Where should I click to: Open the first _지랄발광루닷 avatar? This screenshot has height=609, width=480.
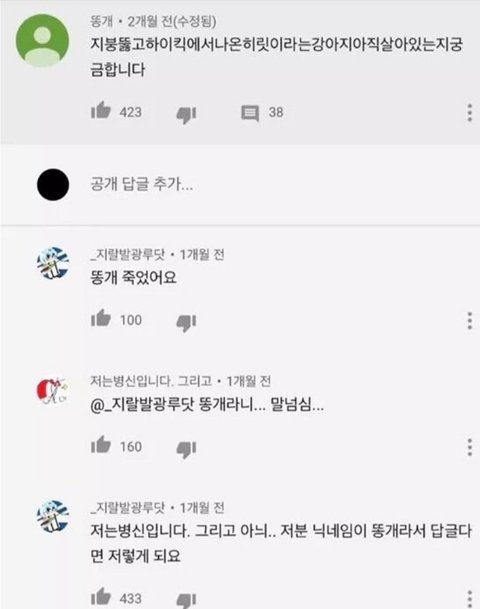(53, 263)
